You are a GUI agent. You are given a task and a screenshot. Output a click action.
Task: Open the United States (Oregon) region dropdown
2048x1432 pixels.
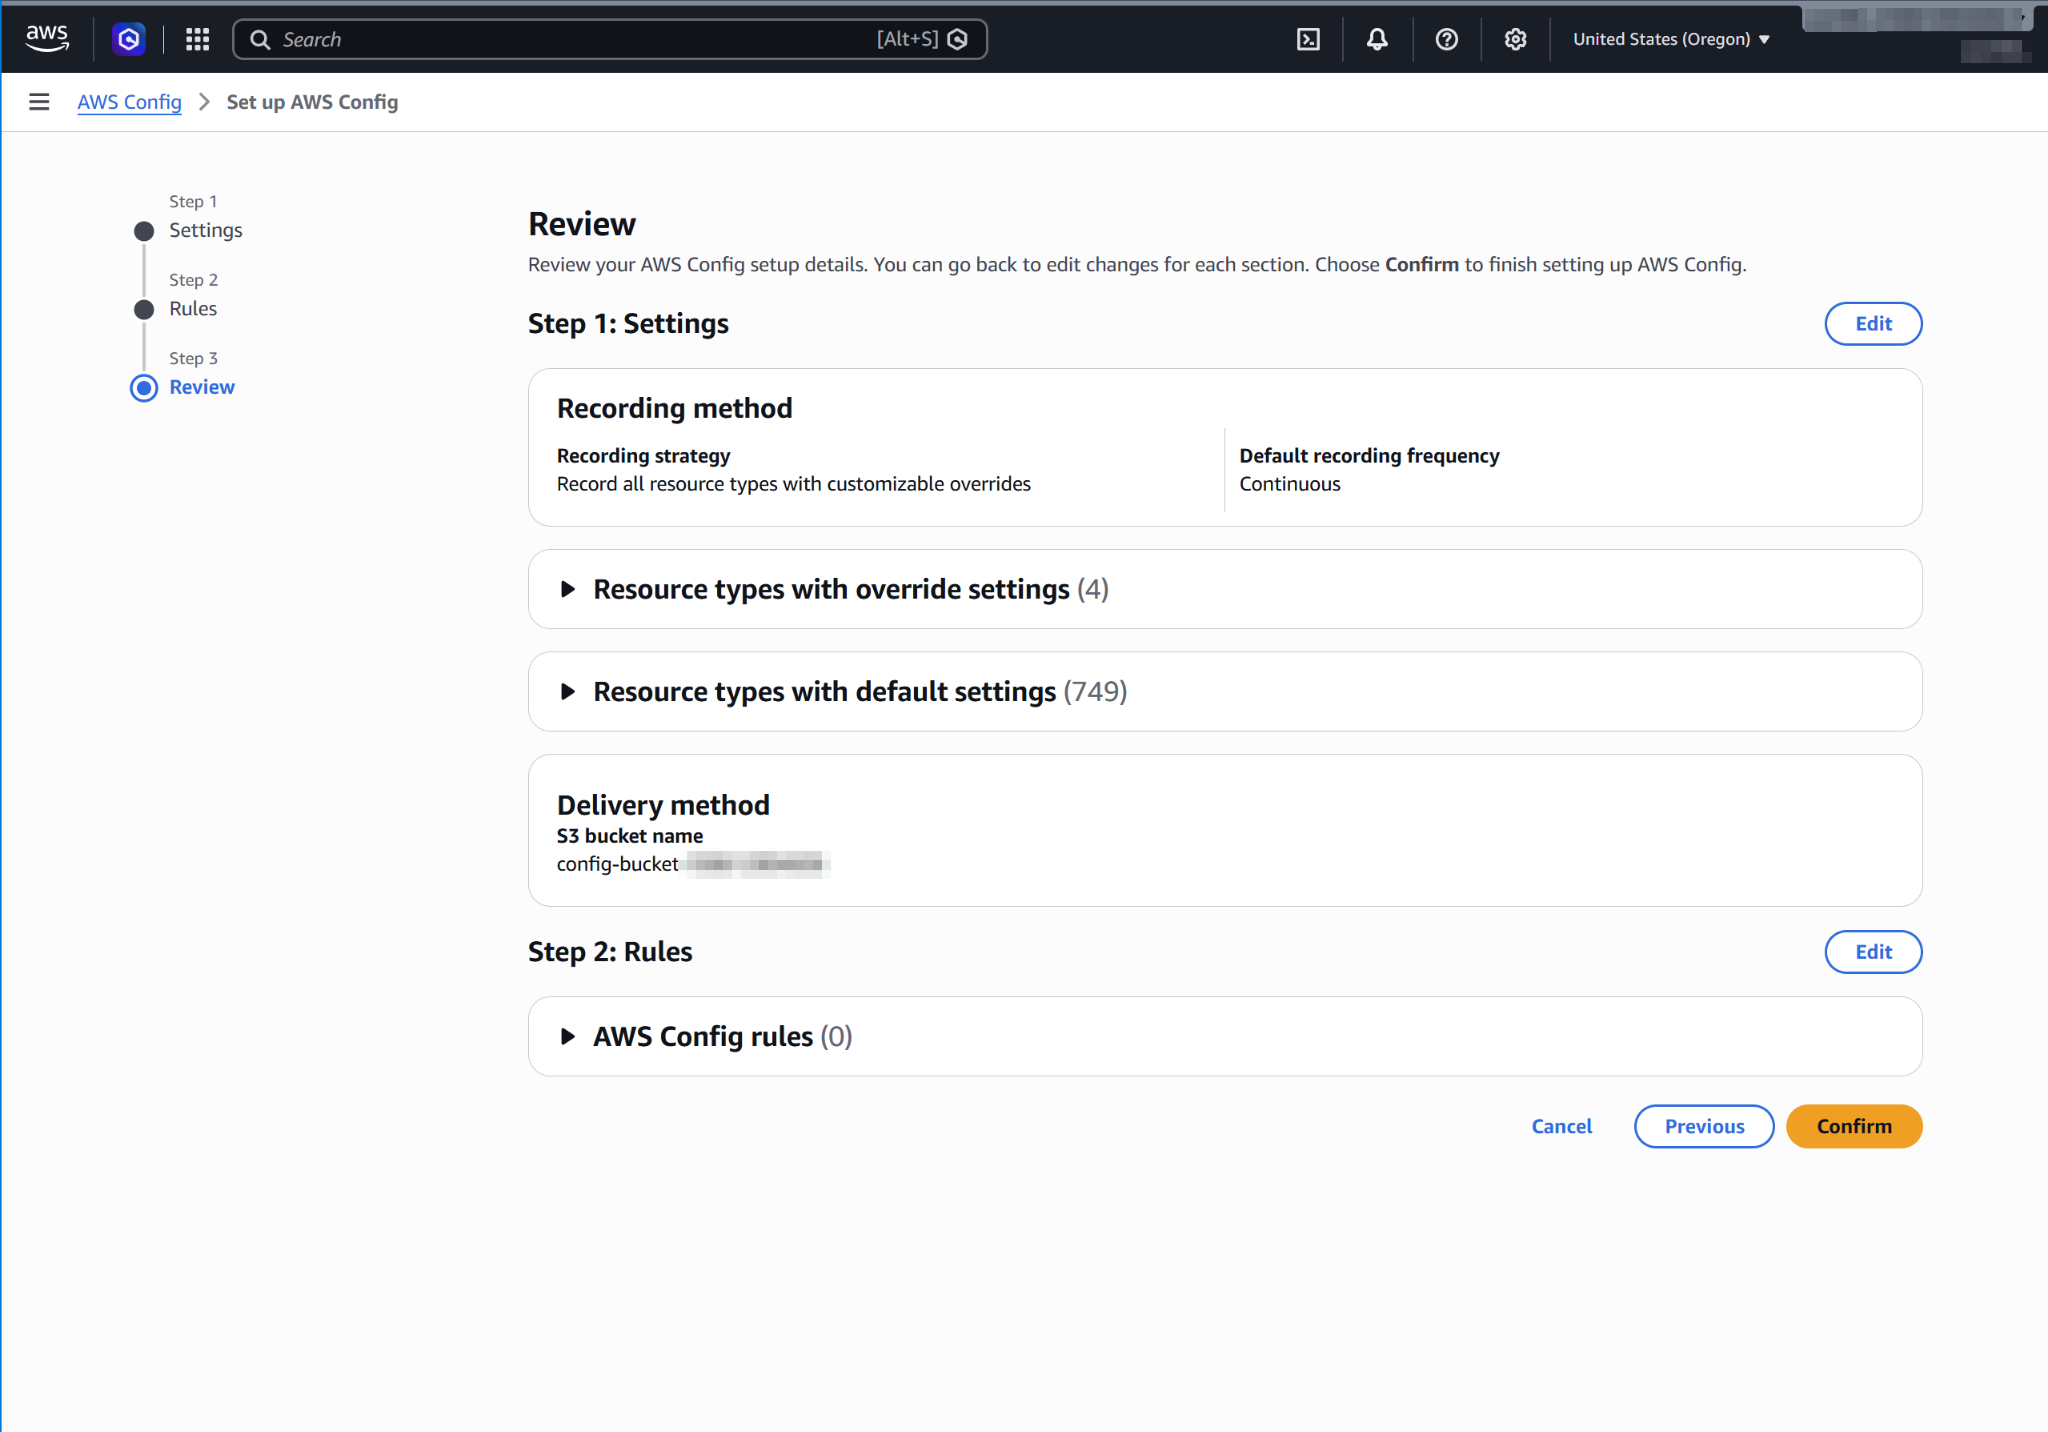(x=1671, y=39)
